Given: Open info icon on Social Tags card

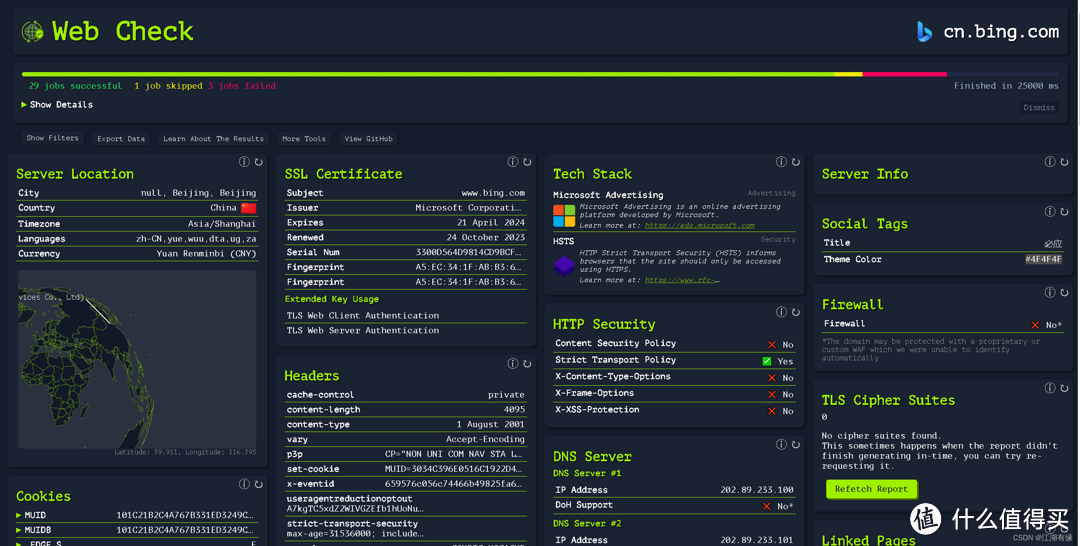Looking at the screenshot, I should 1050,211.
